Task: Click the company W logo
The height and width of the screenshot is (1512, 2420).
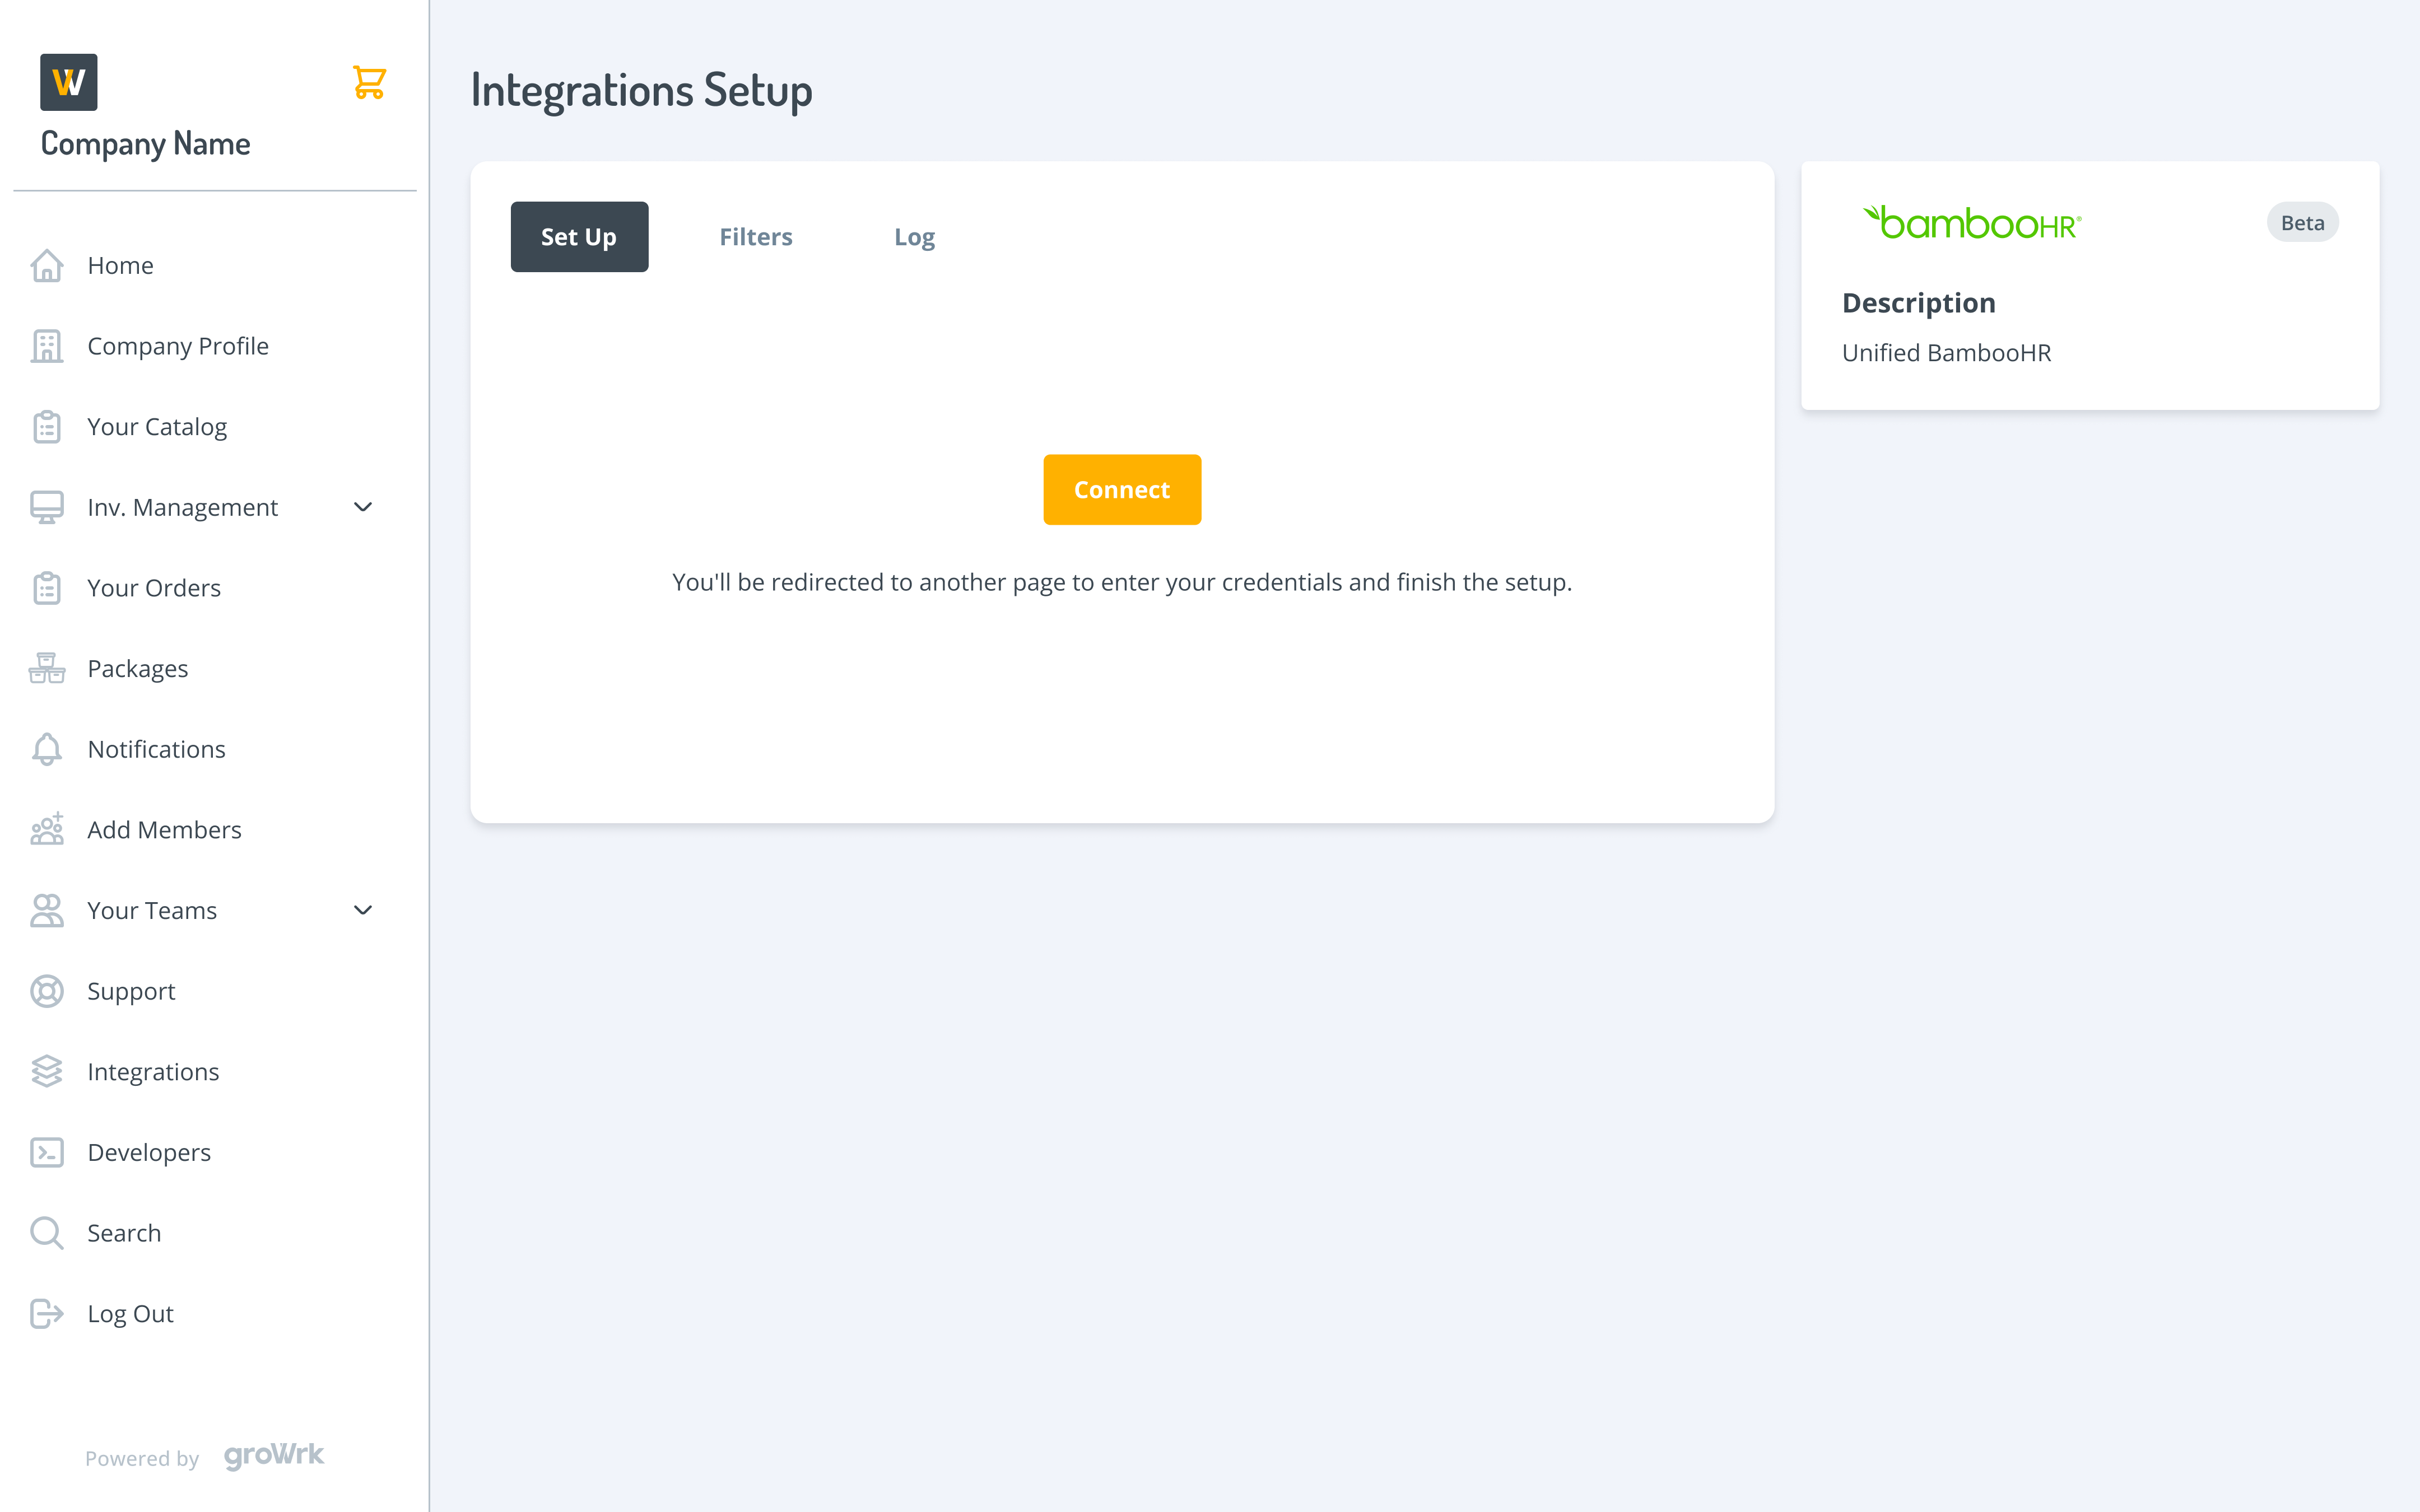Action: (x=69, y=82)
